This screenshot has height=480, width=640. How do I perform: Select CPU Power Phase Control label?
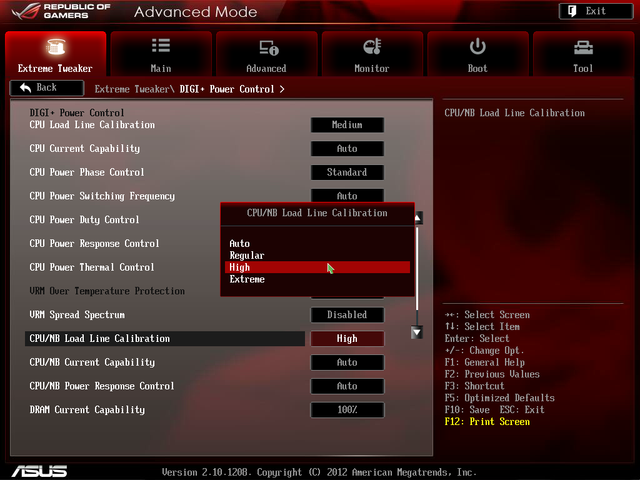coord(87,172)
